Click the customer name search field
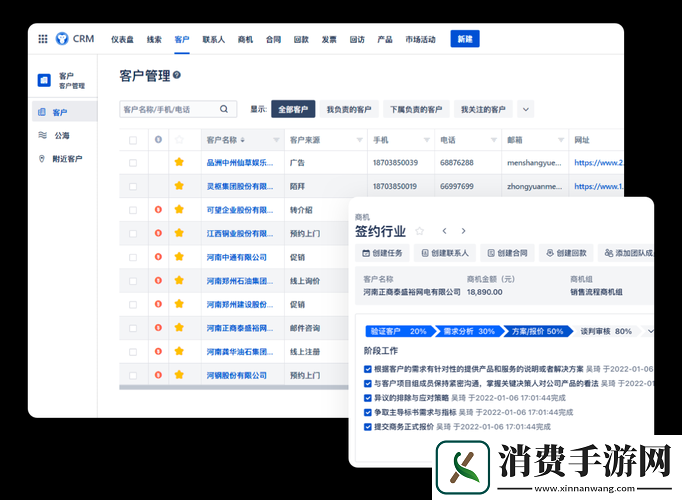Viewport: 682px width, 500px height. click(178, 109)
